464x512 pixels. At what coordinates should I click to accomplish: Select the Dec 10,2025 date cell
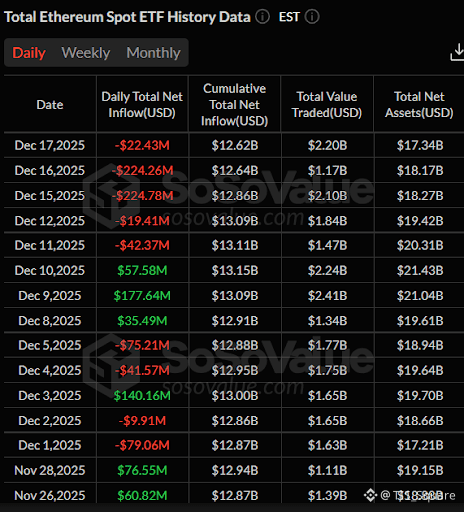(x=50, y=270)
